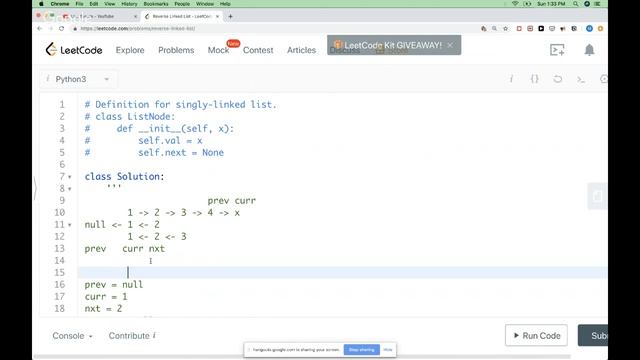Click the 'prev = null' line
This screenshot has height=360, width=640.
[114, 284]
